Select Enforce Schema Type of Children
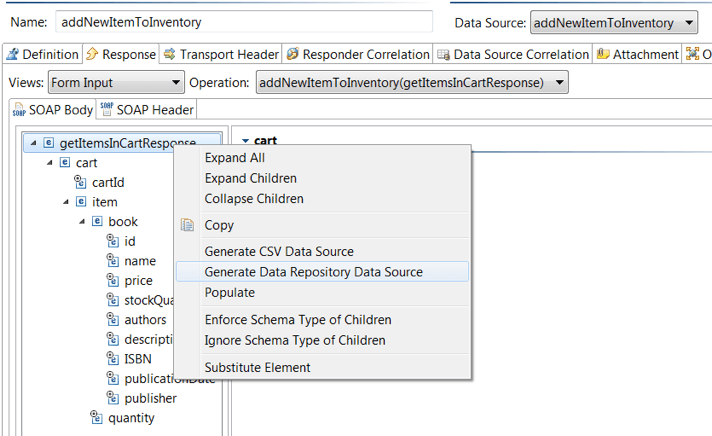 tap(323, 319)
